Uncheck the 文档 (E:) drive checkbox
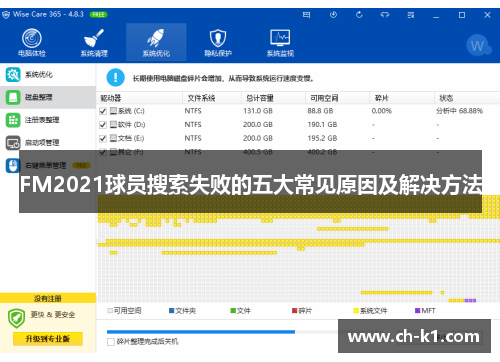Image resolution: width=500 pixels, height=362 pixels. (103, 138)
